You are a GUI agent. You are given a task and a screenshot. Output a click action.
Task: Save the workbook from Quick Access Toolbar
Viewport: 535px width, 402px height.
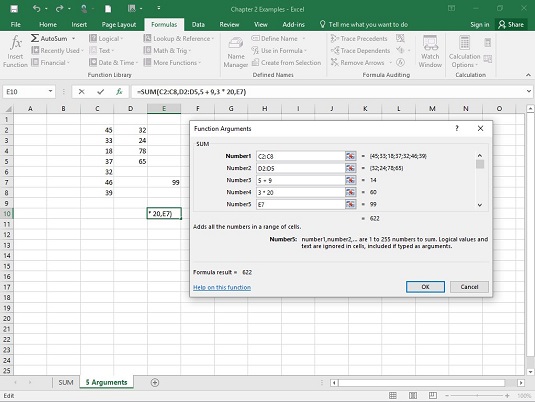point(14,9)
